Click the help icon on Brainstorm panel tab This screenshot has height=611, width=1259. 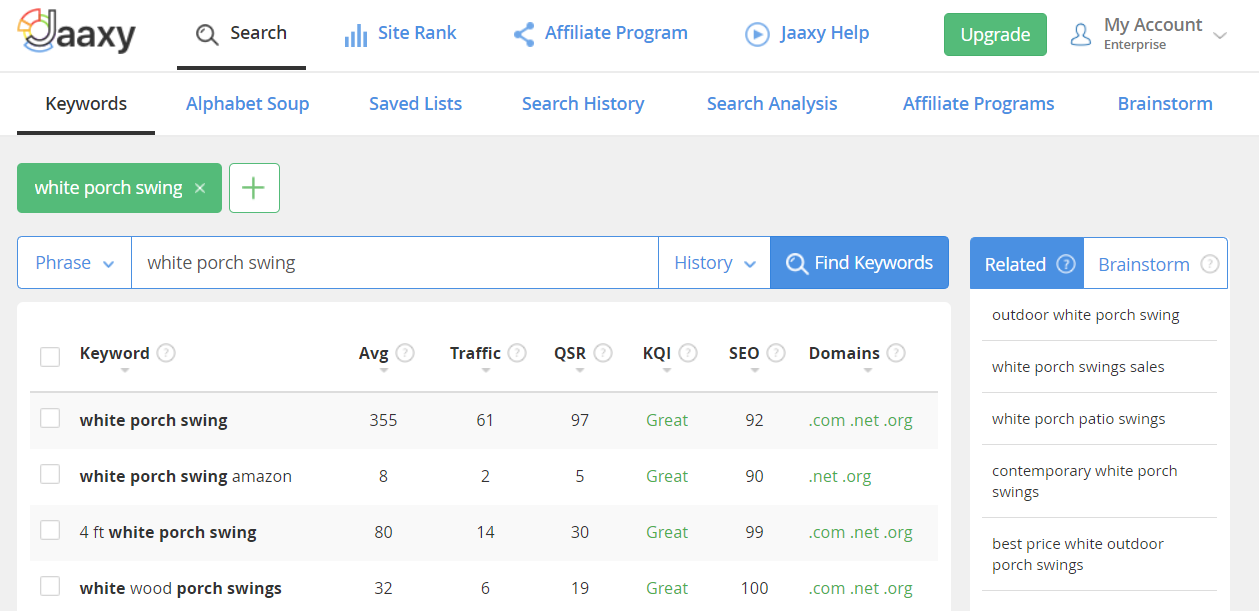tap(1210, 264)
